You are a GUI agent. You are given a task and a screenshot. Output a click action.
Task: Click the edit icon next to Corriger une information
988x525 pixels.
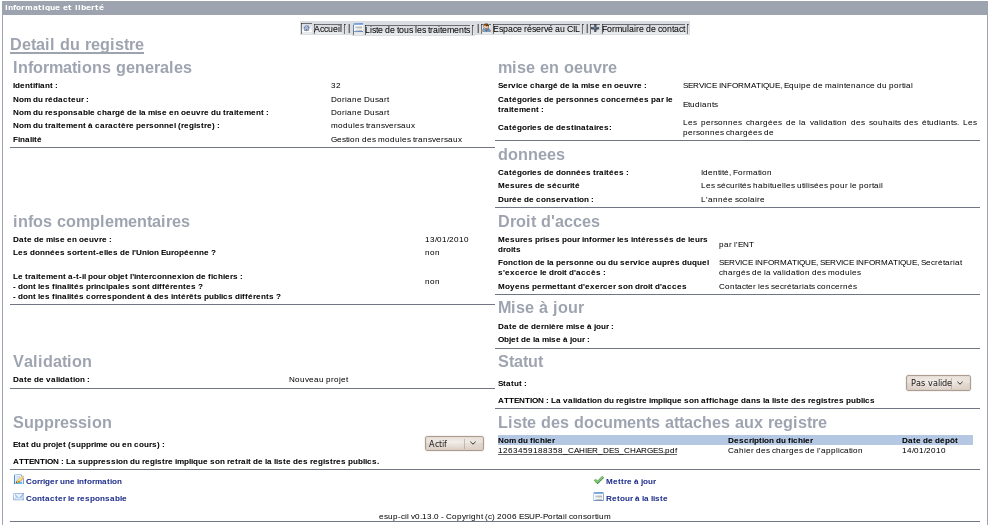[x=19, y=480]
